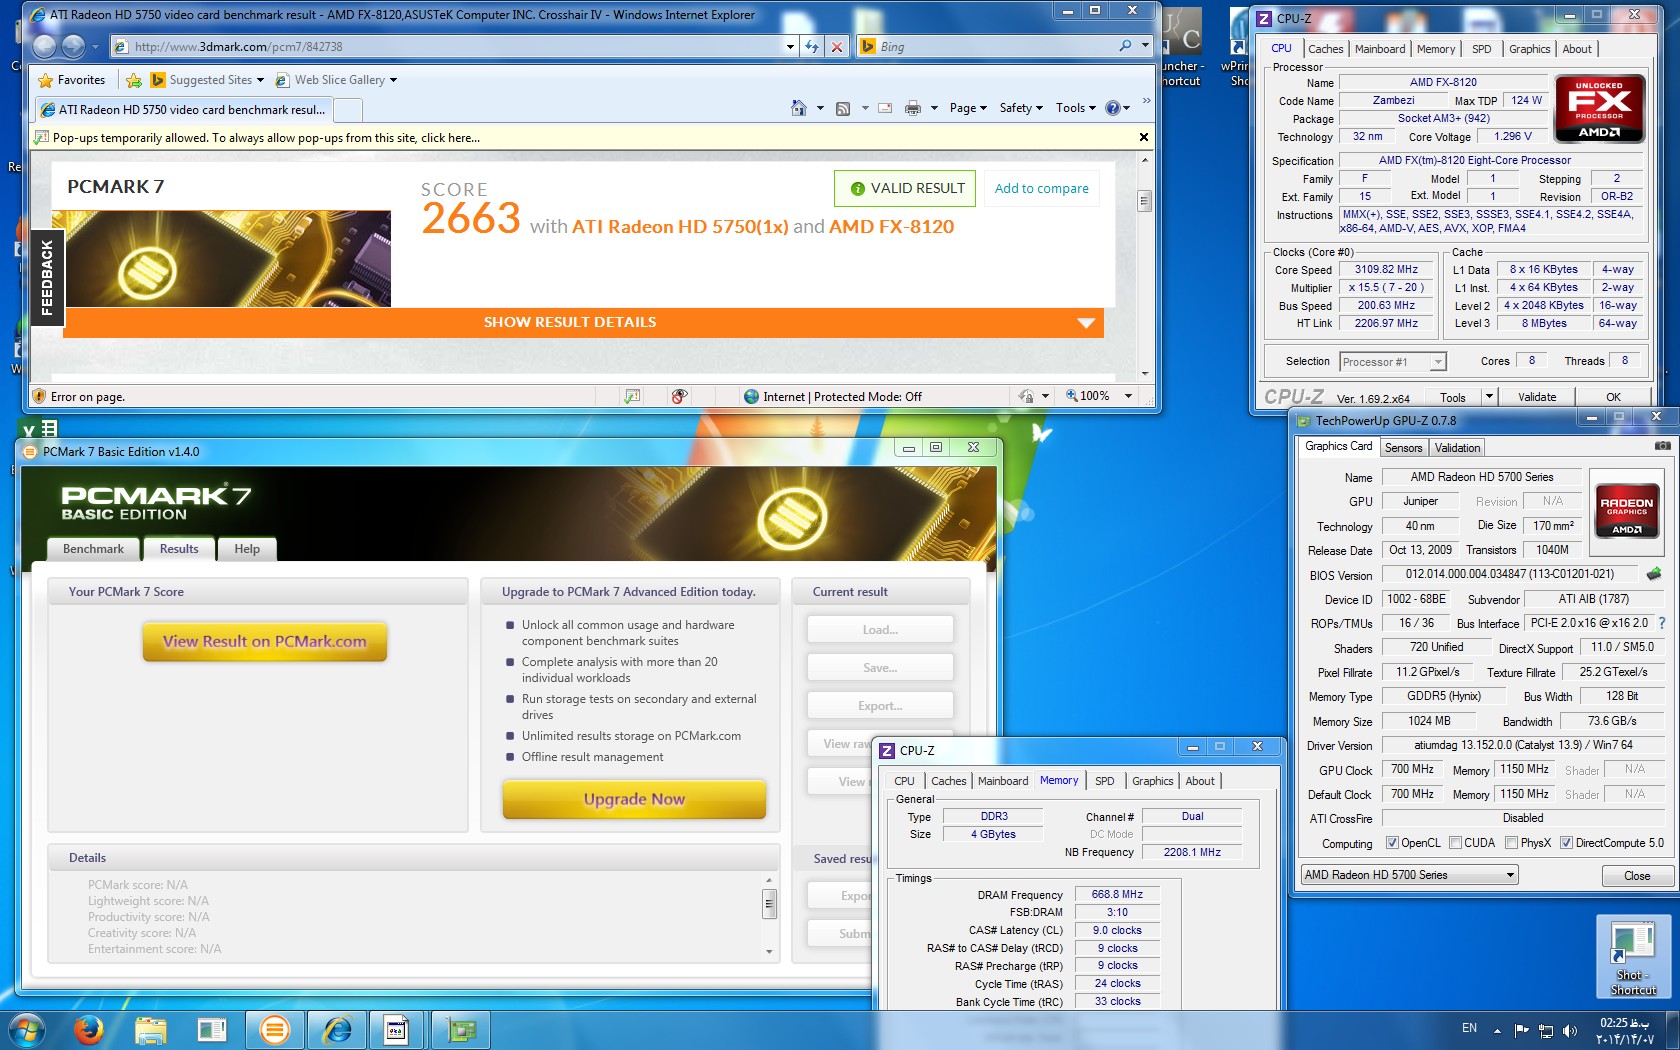Click the Error on page warning icon

point(40,397)
